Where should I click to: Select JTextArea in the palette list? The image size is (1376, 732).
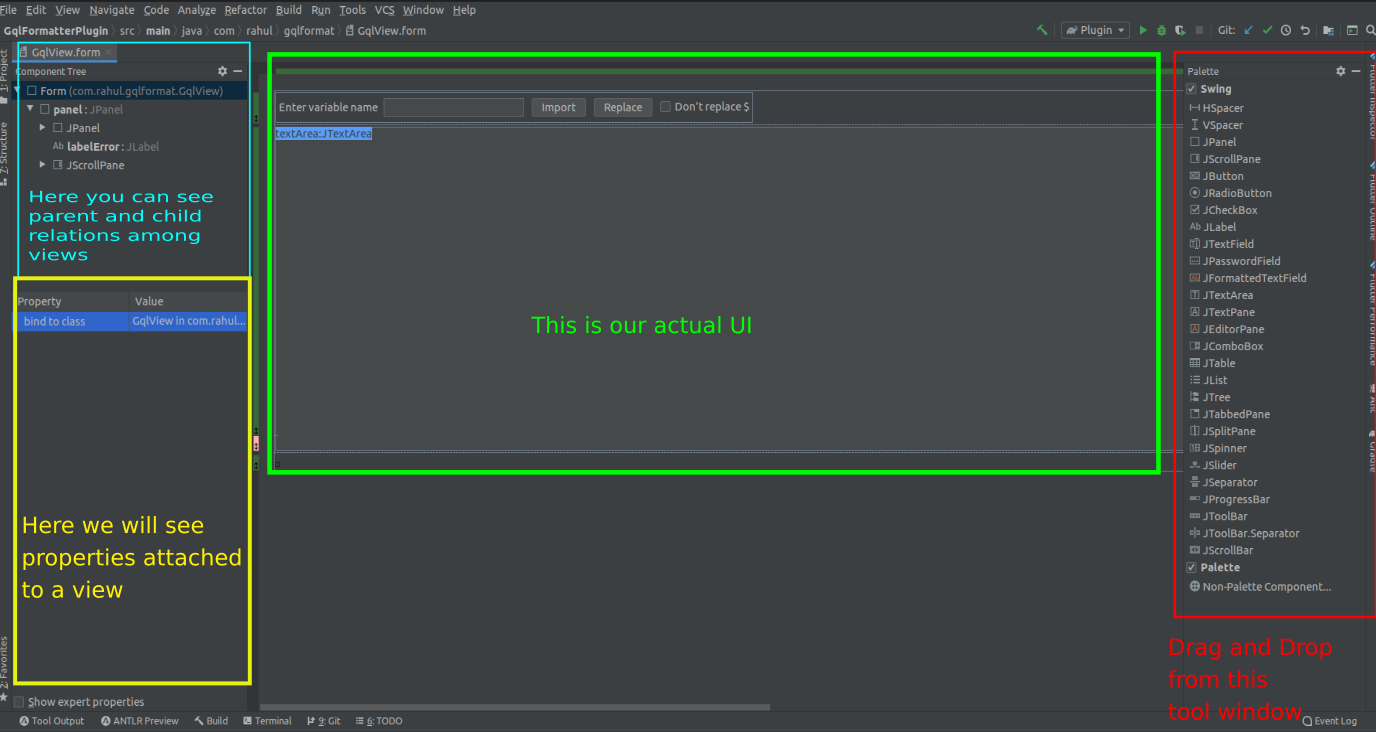point(1221,295)
